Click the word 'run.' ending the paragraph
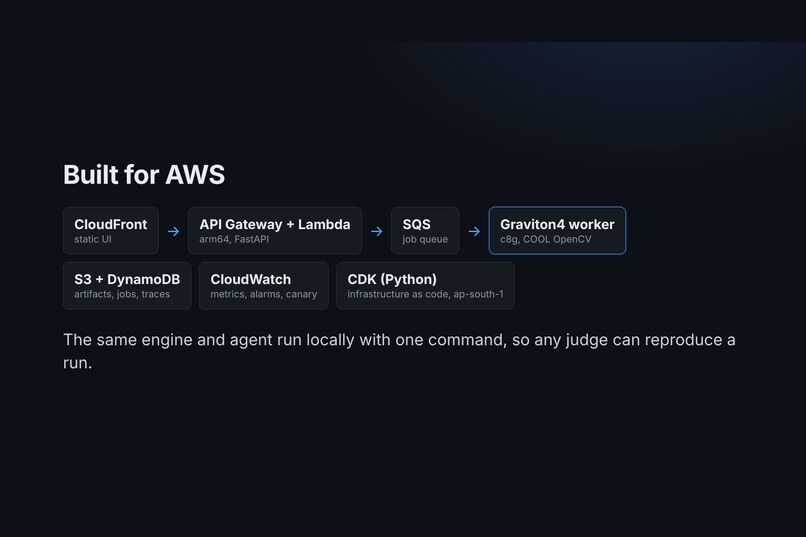This screenshot has width=806, height=537. pyautogui.click(x=78, y=363)
